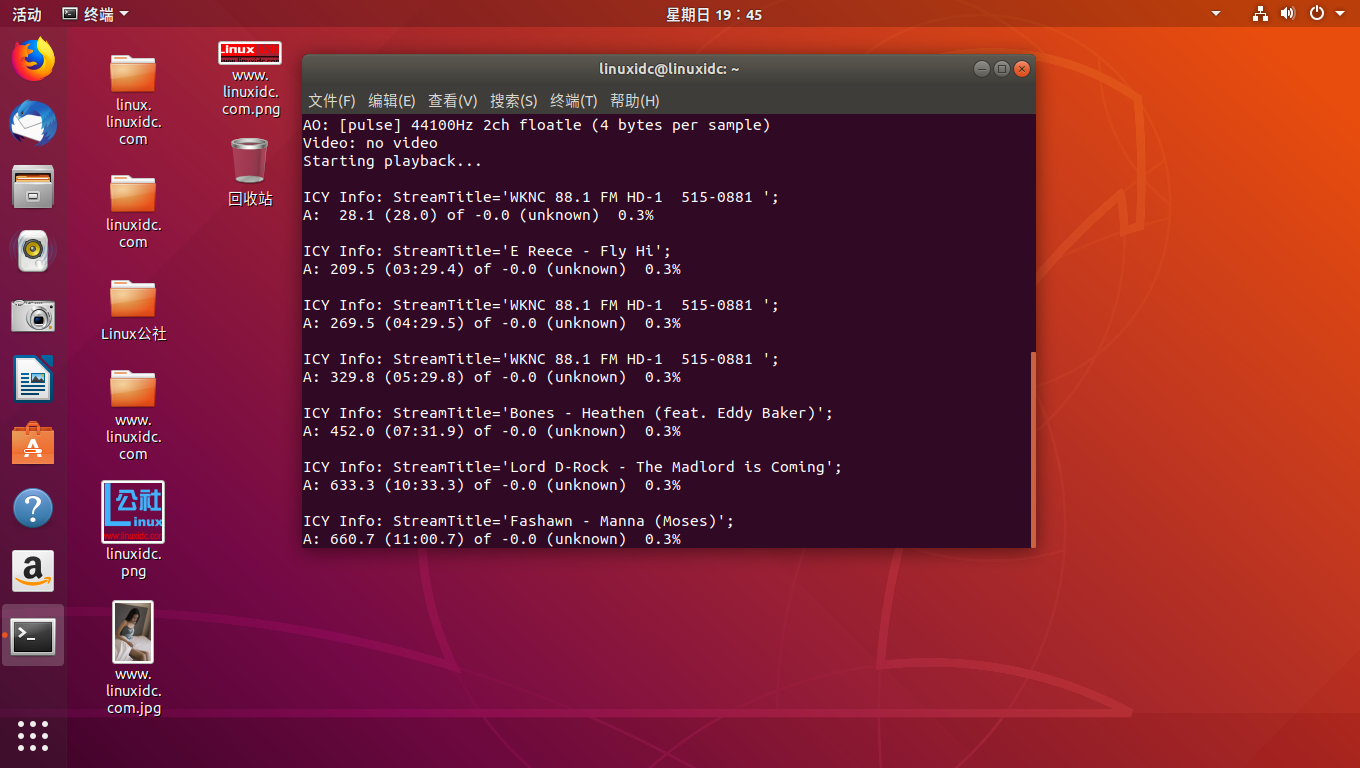Click the power icon in top bar
Screen dimensions: 1360x768
tap(1317, 14)
